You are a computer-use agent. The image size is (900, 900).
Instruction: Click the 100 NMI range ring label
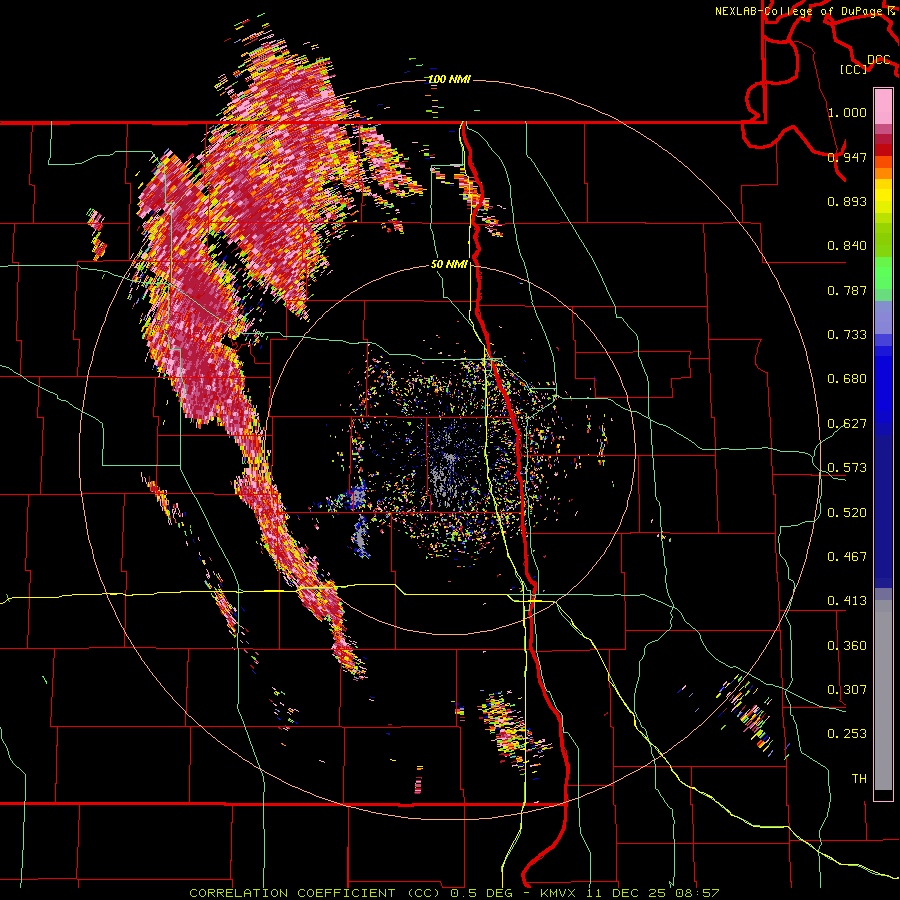coord(449,79)
